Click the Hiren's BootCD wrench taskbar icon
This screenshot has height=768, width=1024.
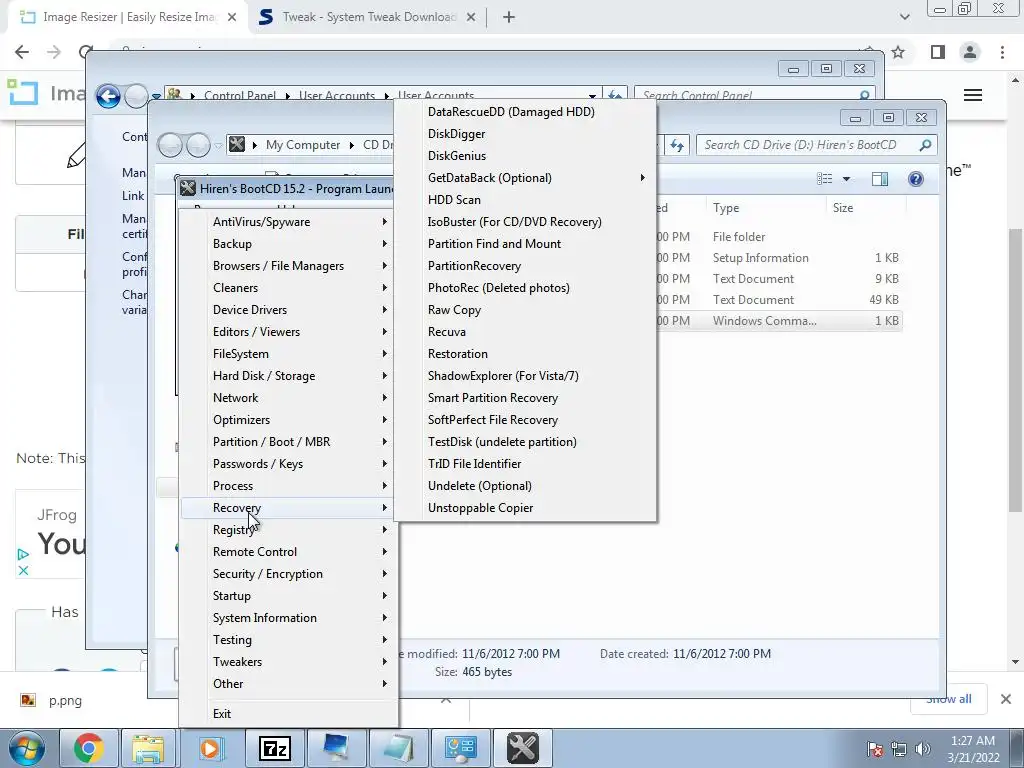[522, 748]
